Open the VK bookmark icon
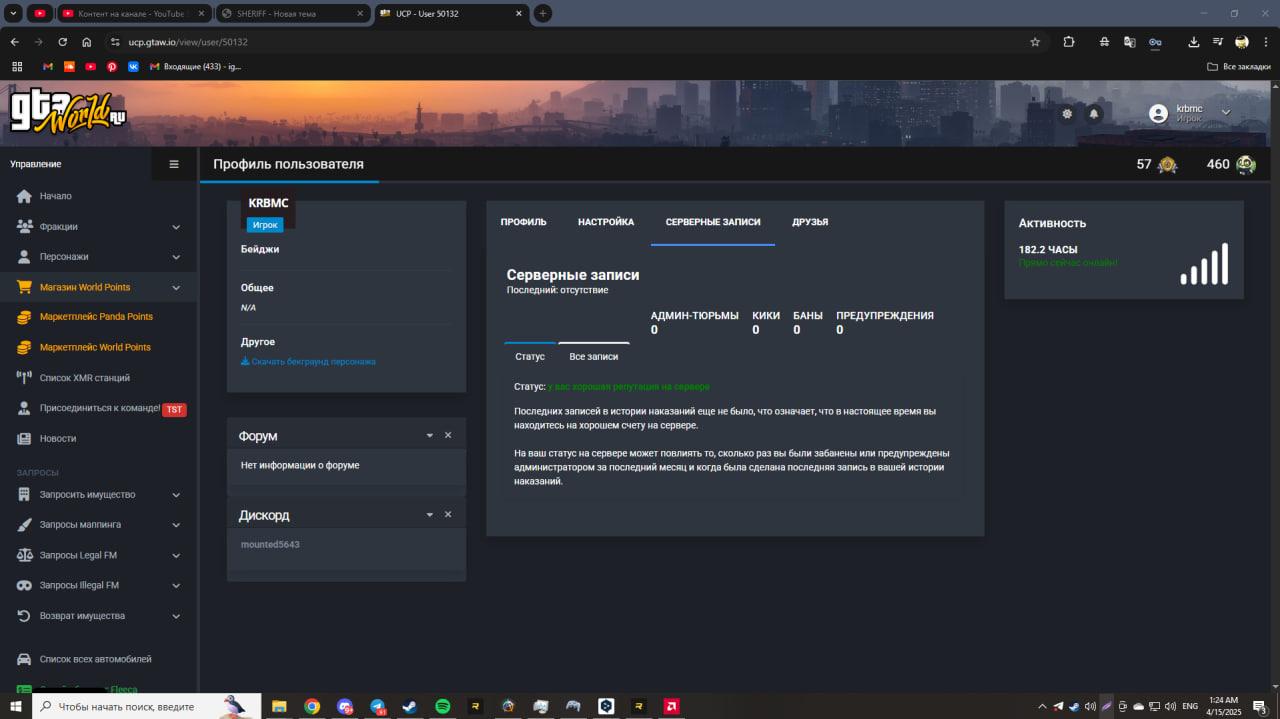The image size is (1280, 719). pos(133,67)
